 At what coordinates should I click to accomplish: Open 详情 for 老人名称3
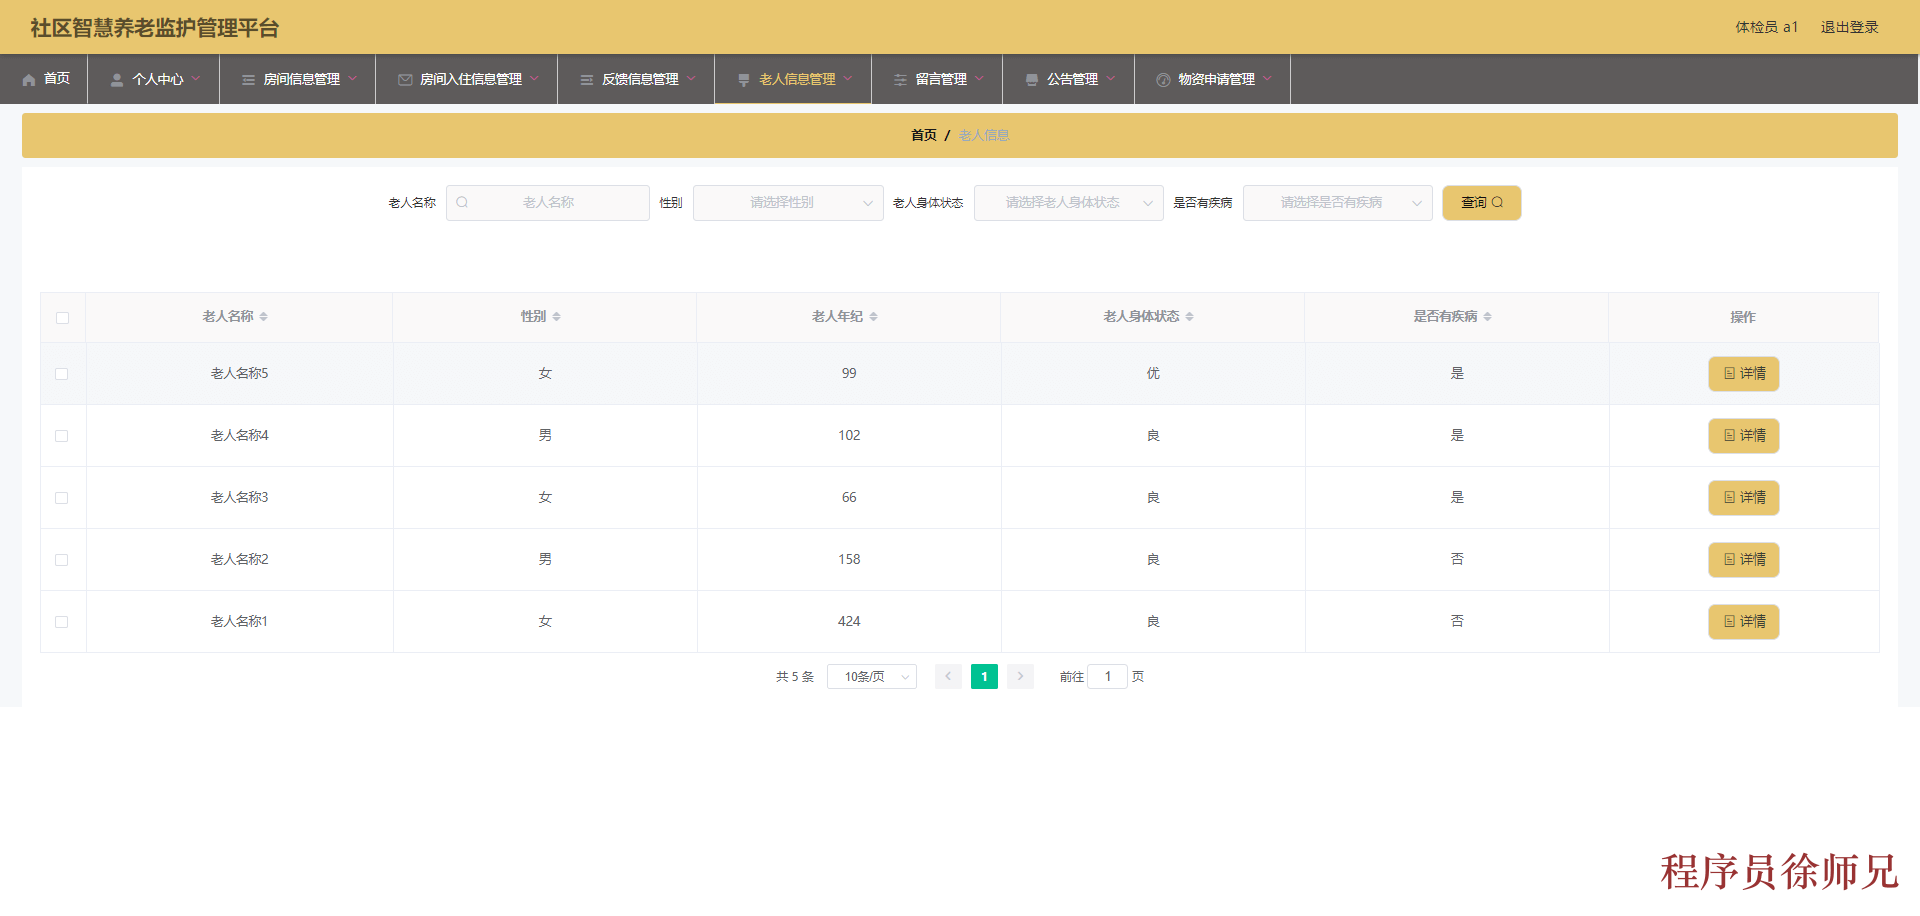1743,497
